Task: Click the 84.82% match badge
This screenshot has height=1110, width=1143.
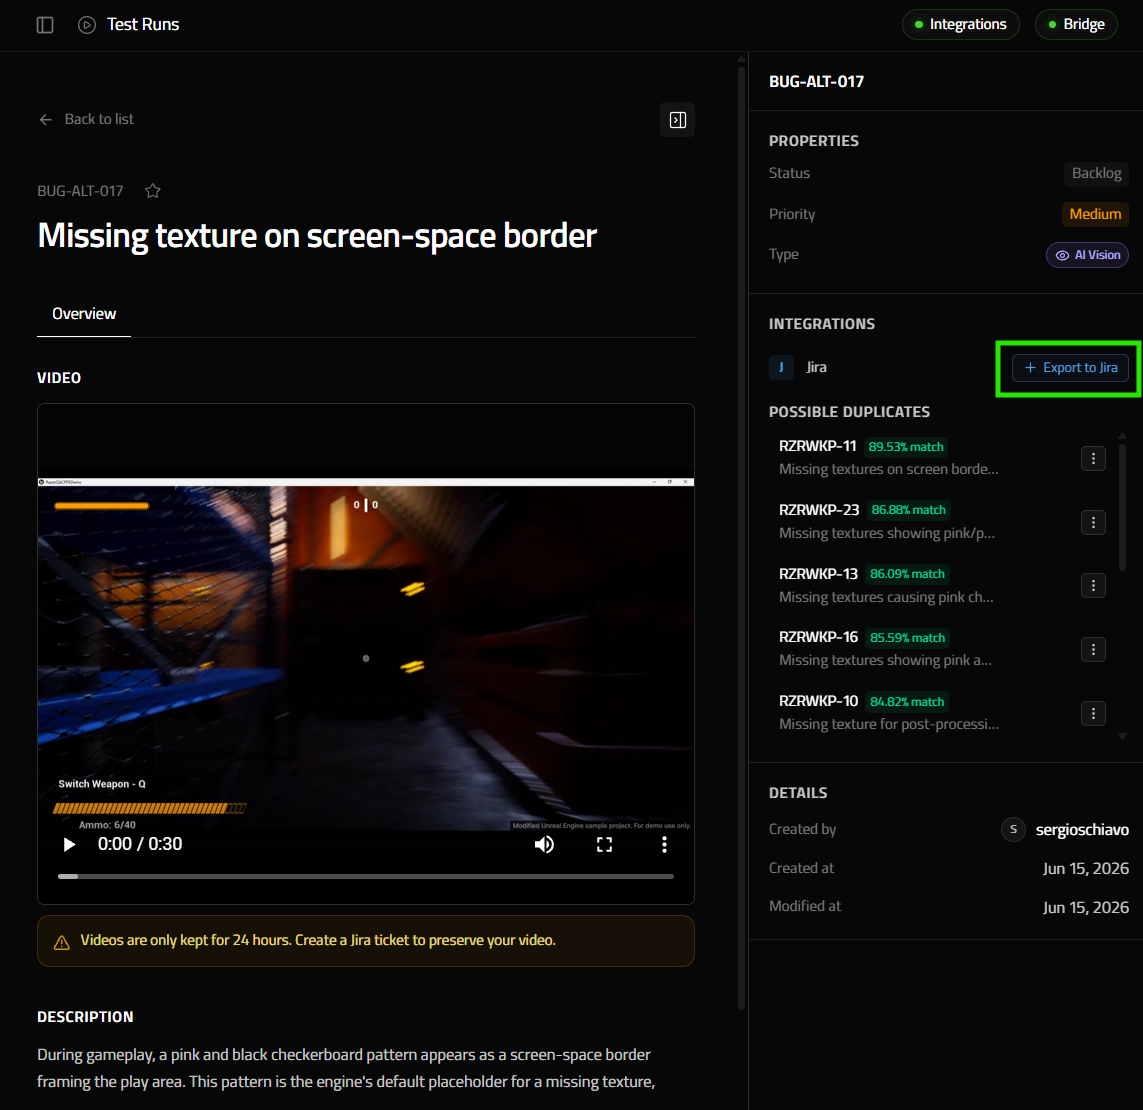Action: tap(907, 702)
